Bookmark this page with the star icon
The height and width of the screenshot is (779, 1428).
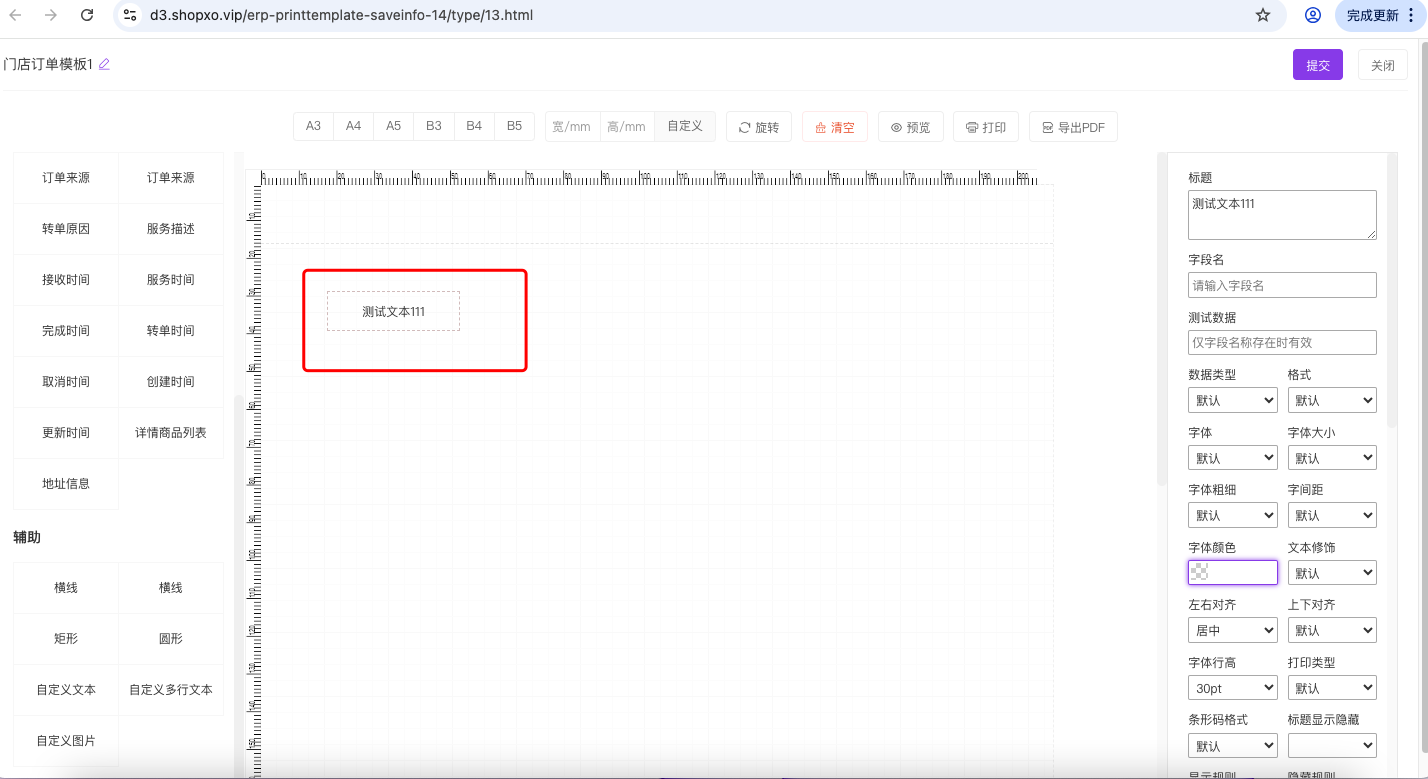[1263, 15]
